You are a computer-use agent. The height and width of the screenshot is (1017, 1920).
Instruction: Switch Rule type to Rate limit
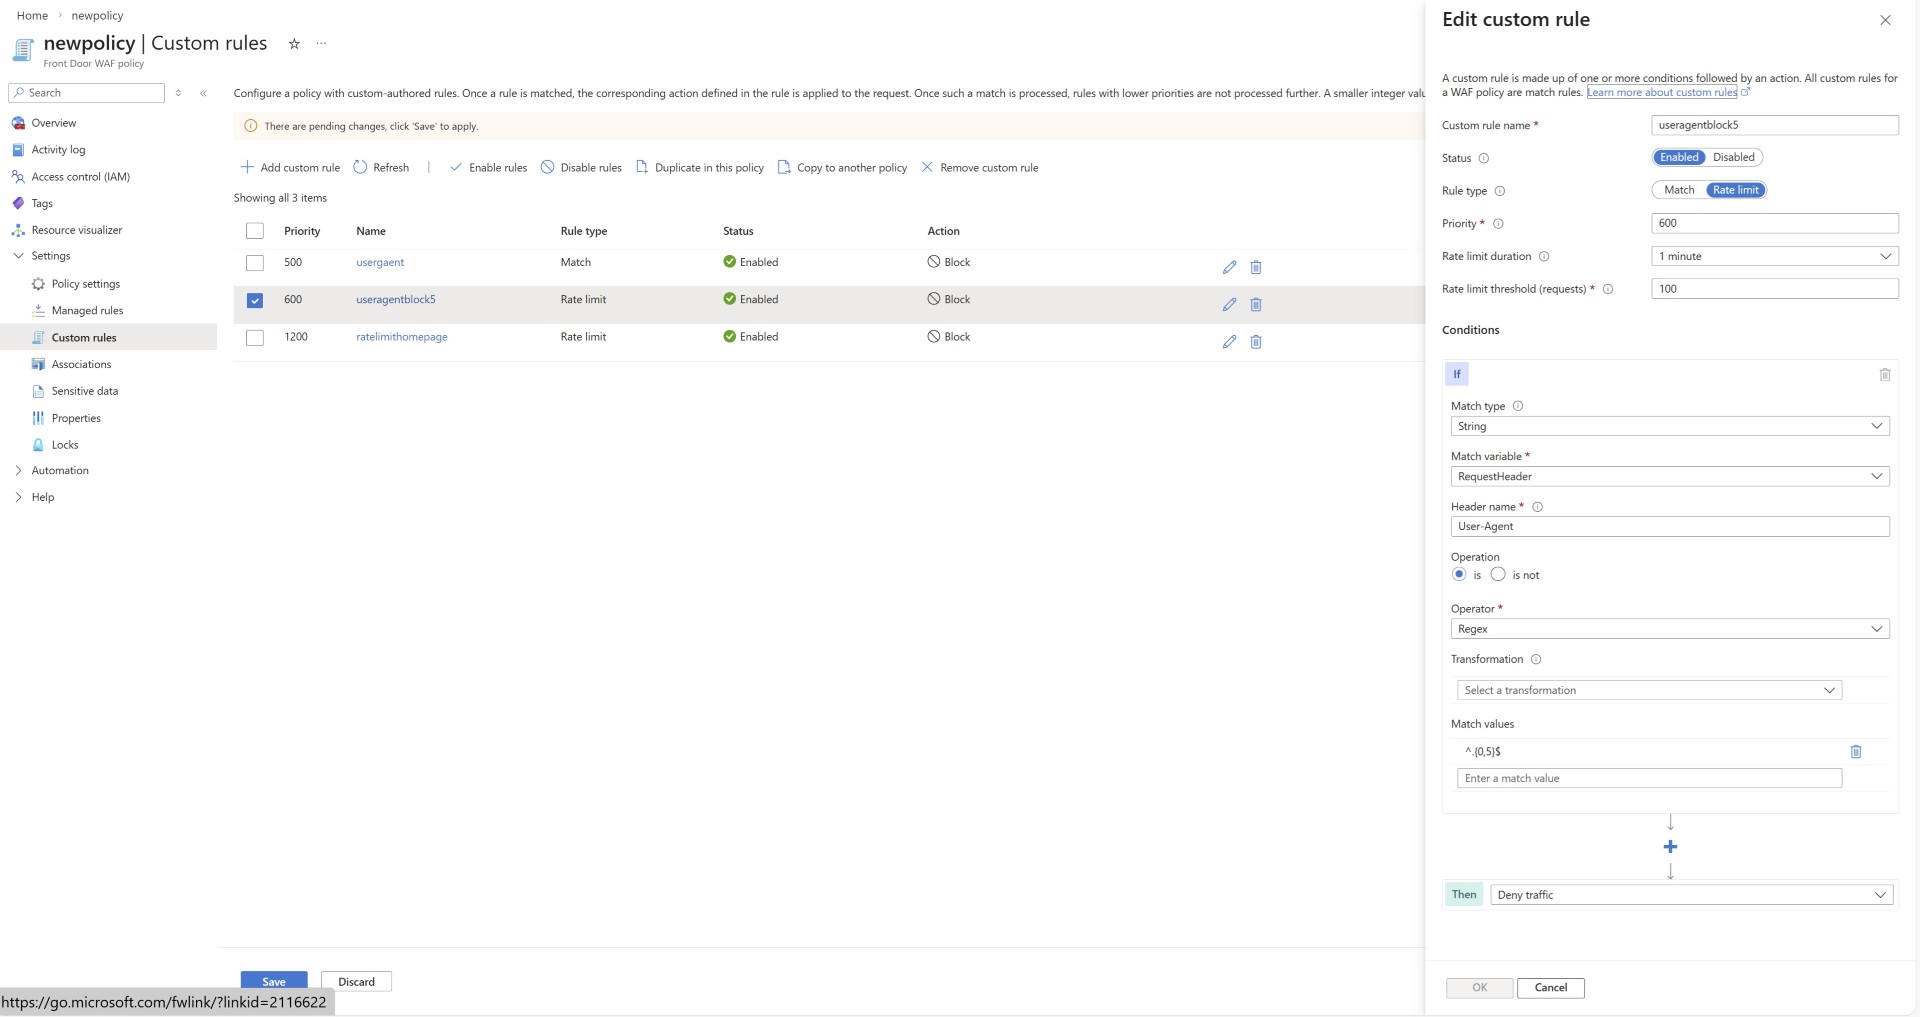pos(1735,190)
